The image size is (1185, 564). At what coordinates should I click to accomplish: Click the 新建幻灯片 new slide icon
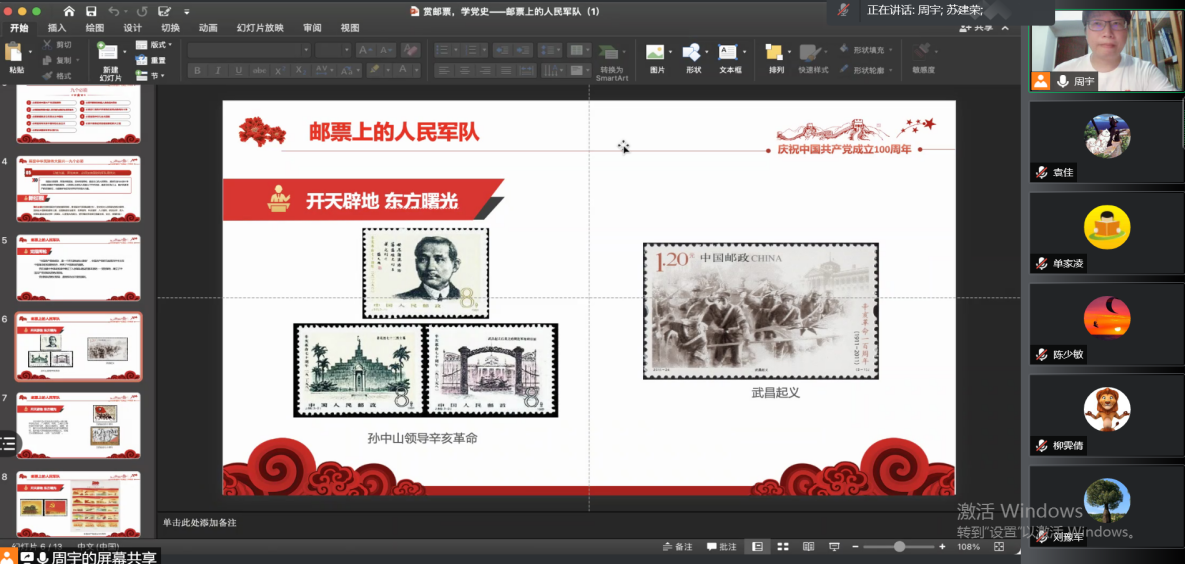tap(108, 51)
